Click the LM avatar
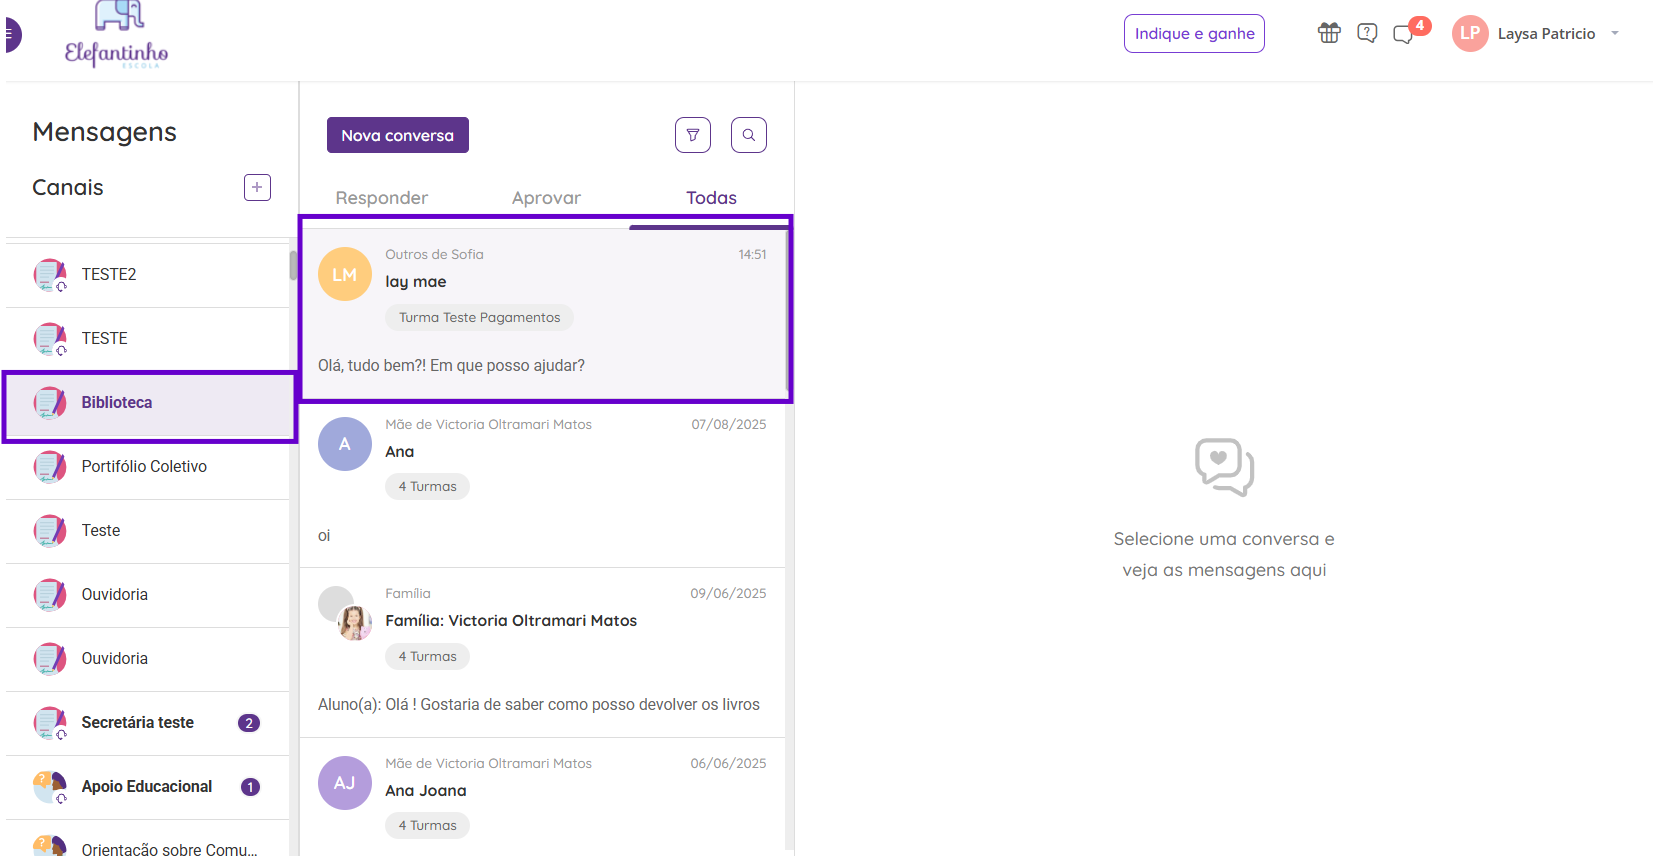 [x=344, y=274]
